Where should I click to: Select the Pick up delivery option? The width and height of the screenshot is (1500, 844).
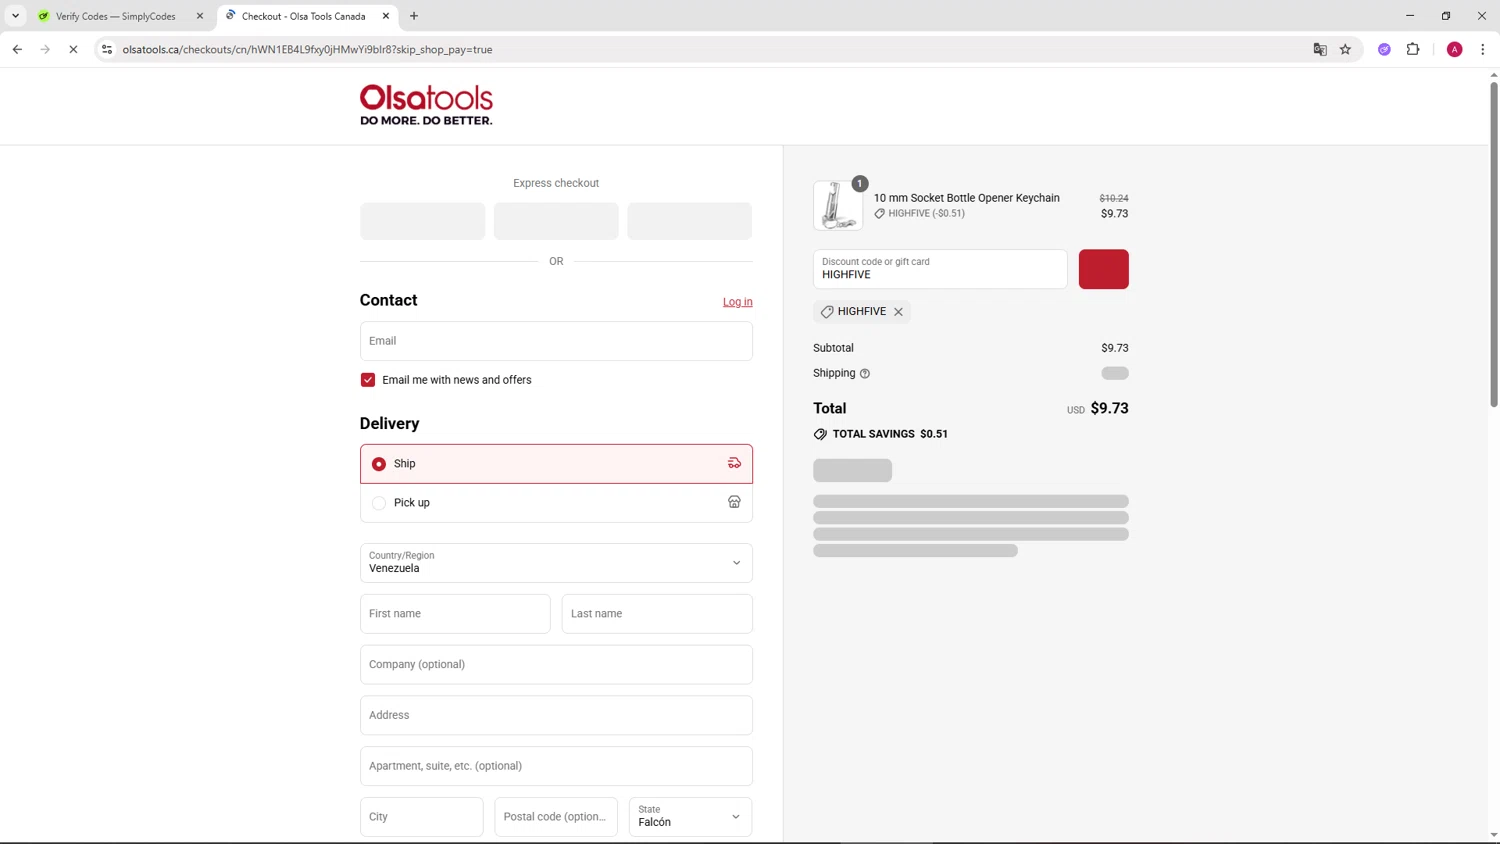pyautogui.click(x=556, y=503)
